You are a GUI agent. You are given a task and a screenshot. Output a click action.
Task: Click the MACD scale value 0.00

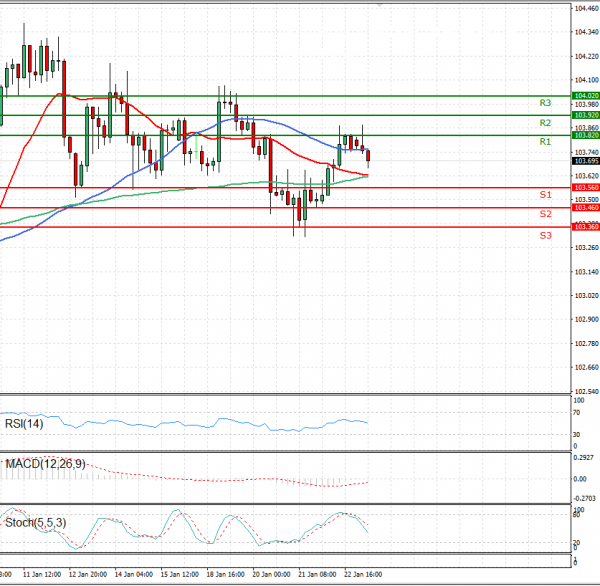[580, 479]
